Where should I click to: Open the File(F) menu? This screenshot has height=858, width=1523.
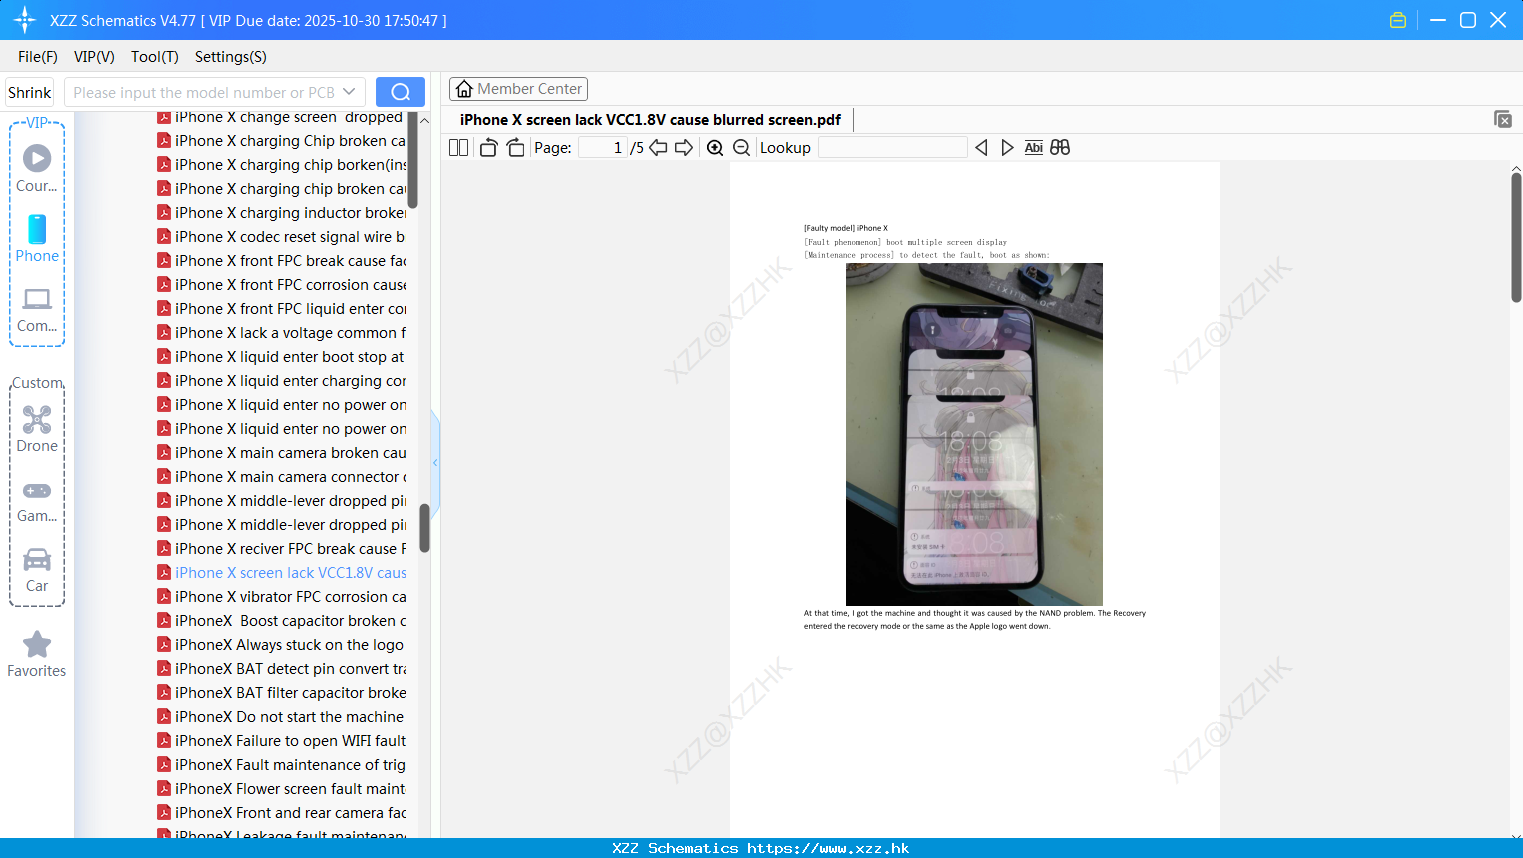point(38,57)
